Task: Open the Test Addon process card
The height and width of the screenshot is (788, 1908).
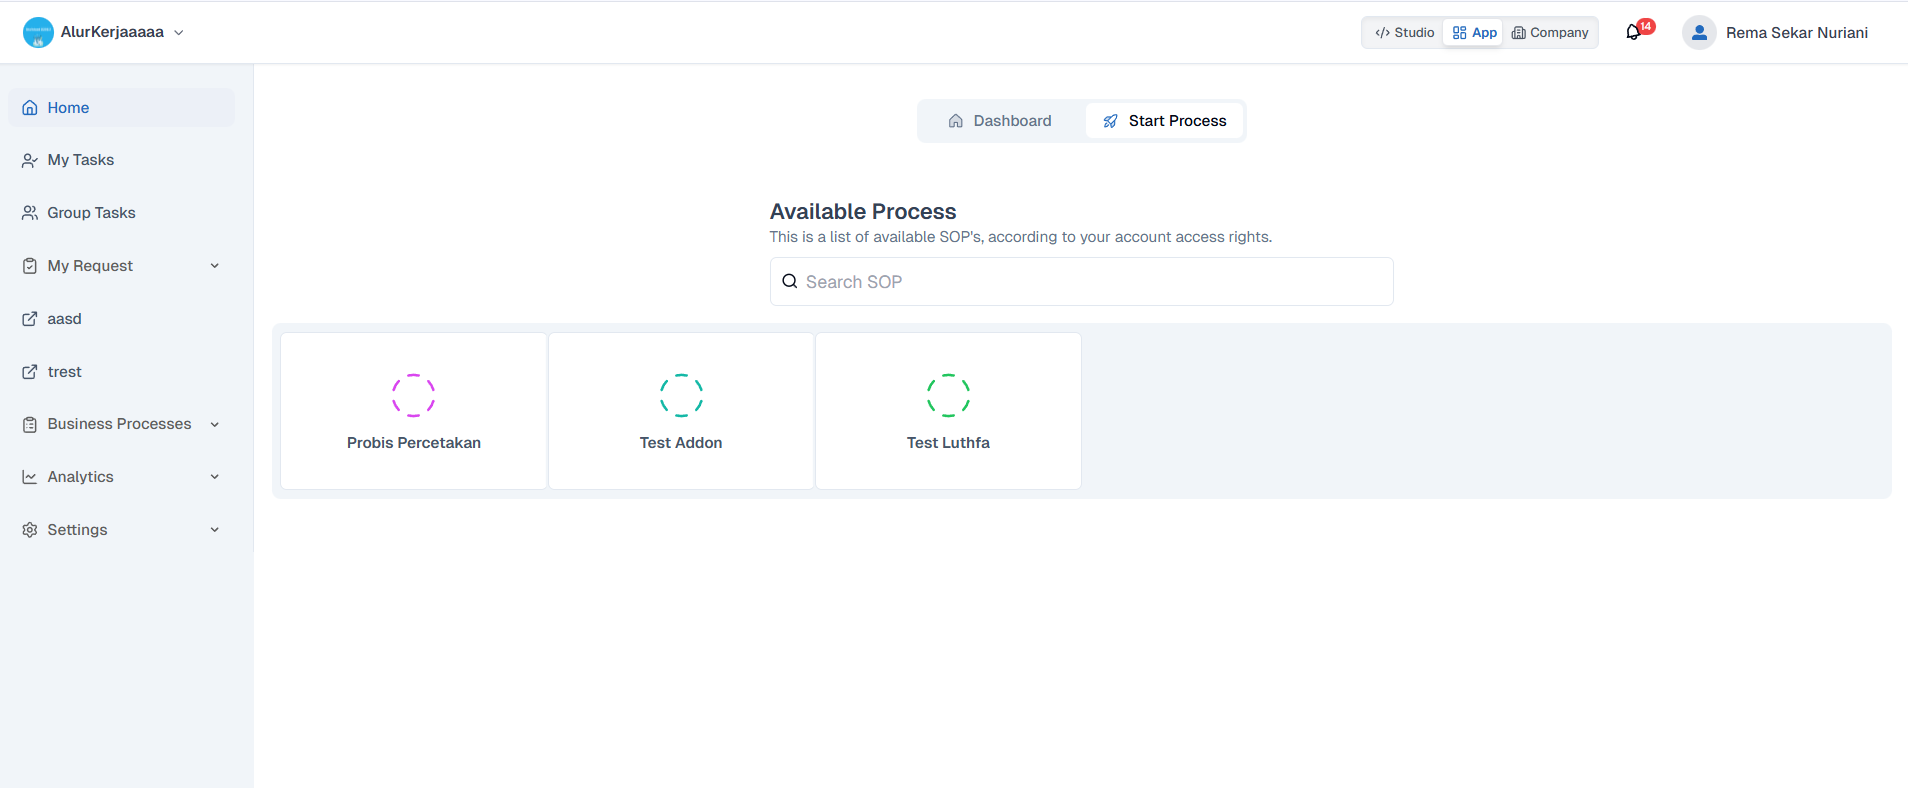Action: point(681,411)
